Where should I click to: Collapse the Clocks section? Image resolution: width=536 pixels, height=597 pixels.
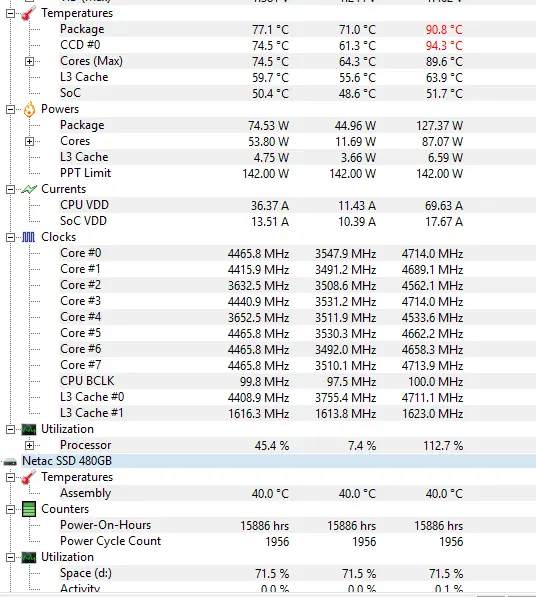coord(11,237)
